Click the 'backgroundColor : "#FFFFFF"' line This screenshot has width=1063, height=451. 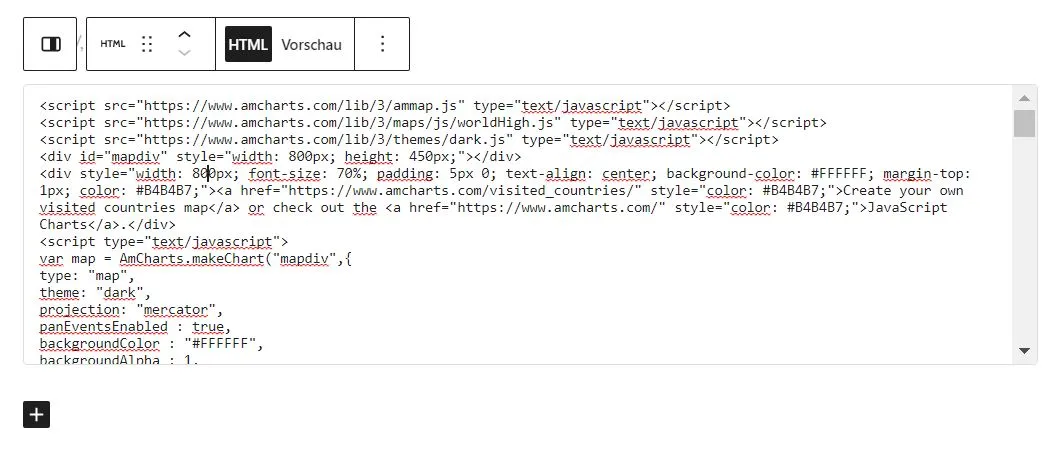pyautogui.click(x=151, y=344)
